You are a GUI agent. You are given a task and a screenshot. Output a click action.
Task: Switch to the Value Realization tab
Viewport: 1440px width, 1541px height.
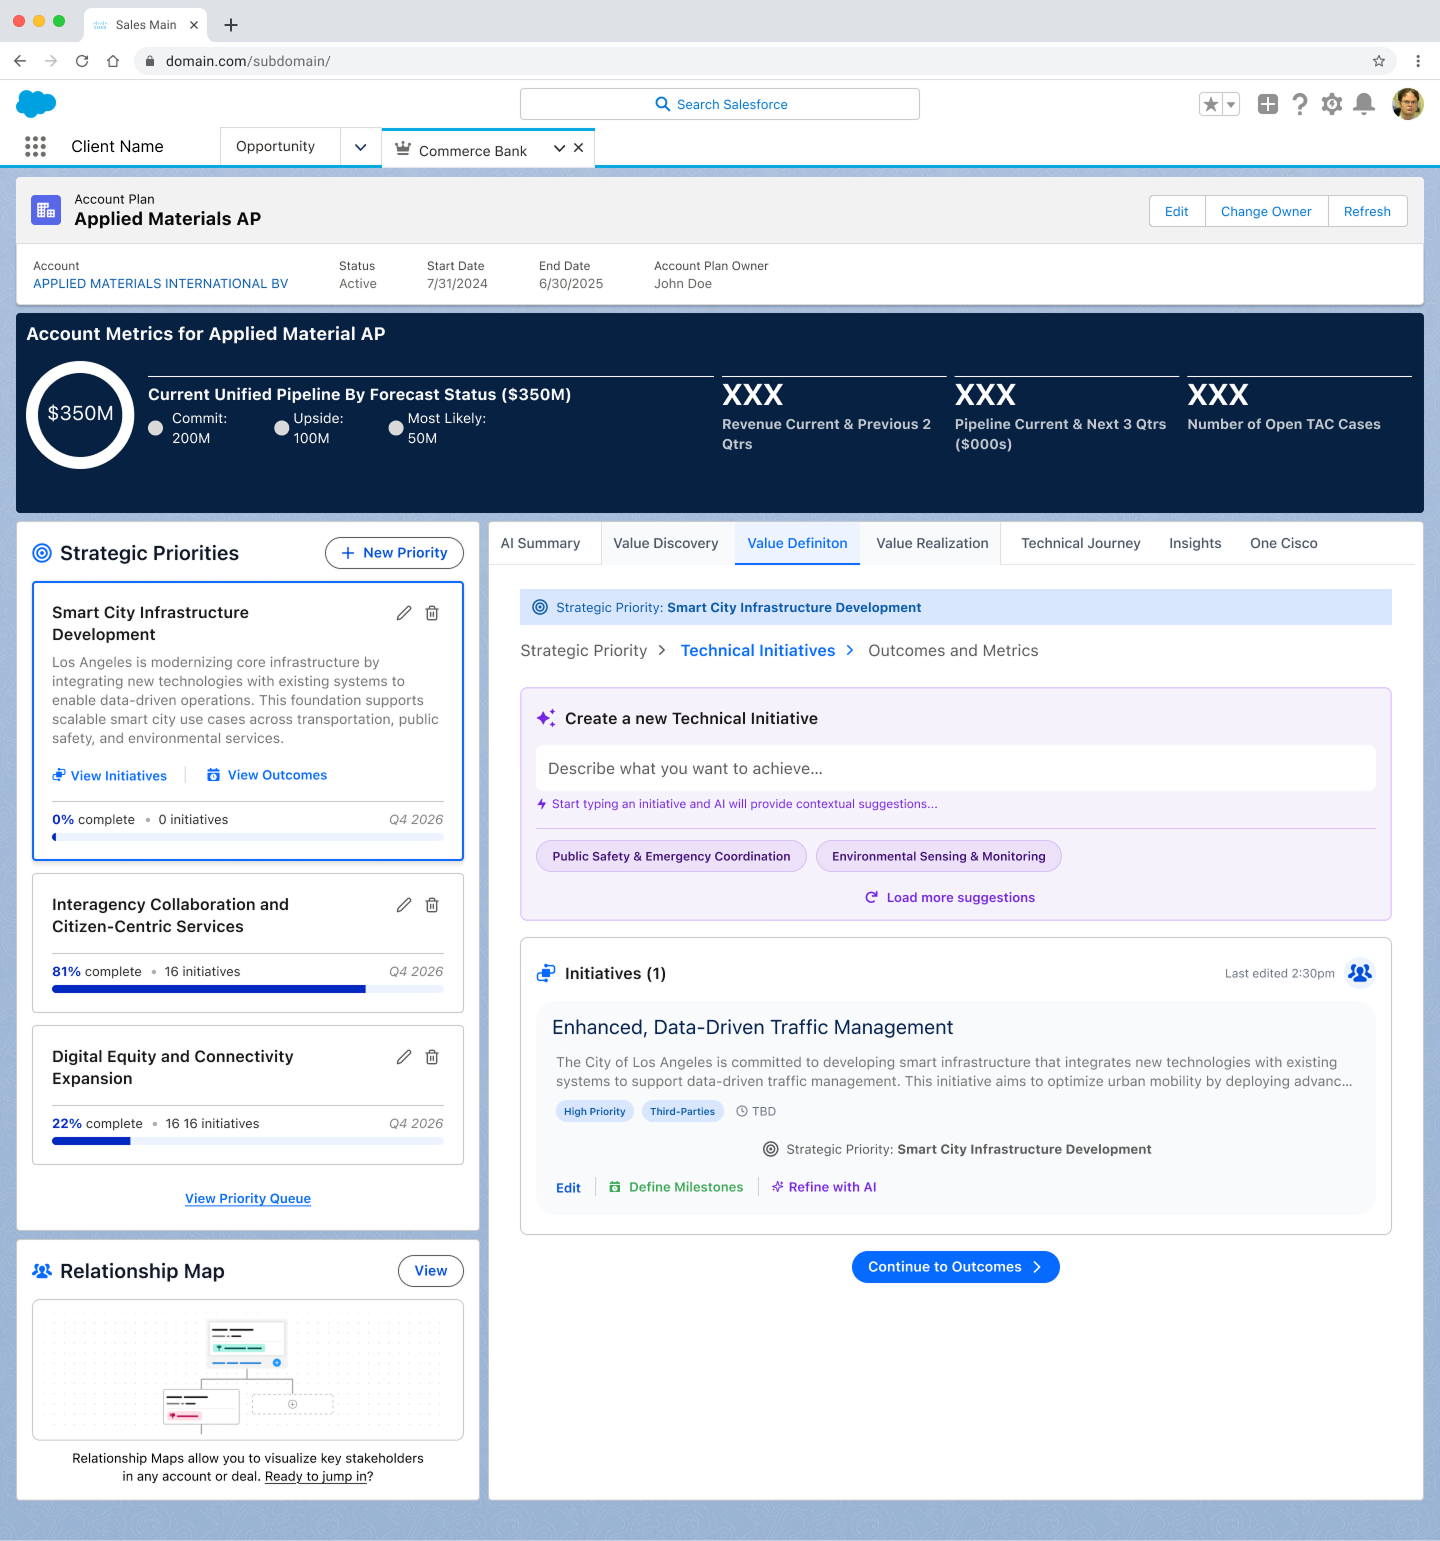[932, 543]
